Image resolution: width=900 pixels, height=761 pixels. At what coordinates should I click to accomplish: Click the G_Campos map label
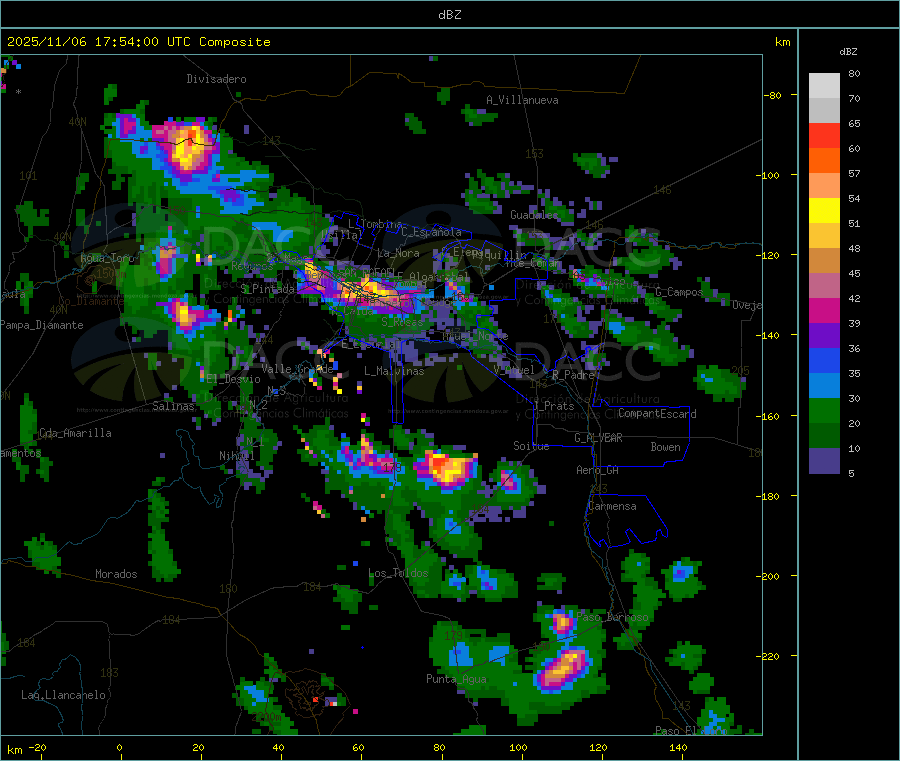click(679, 292)
